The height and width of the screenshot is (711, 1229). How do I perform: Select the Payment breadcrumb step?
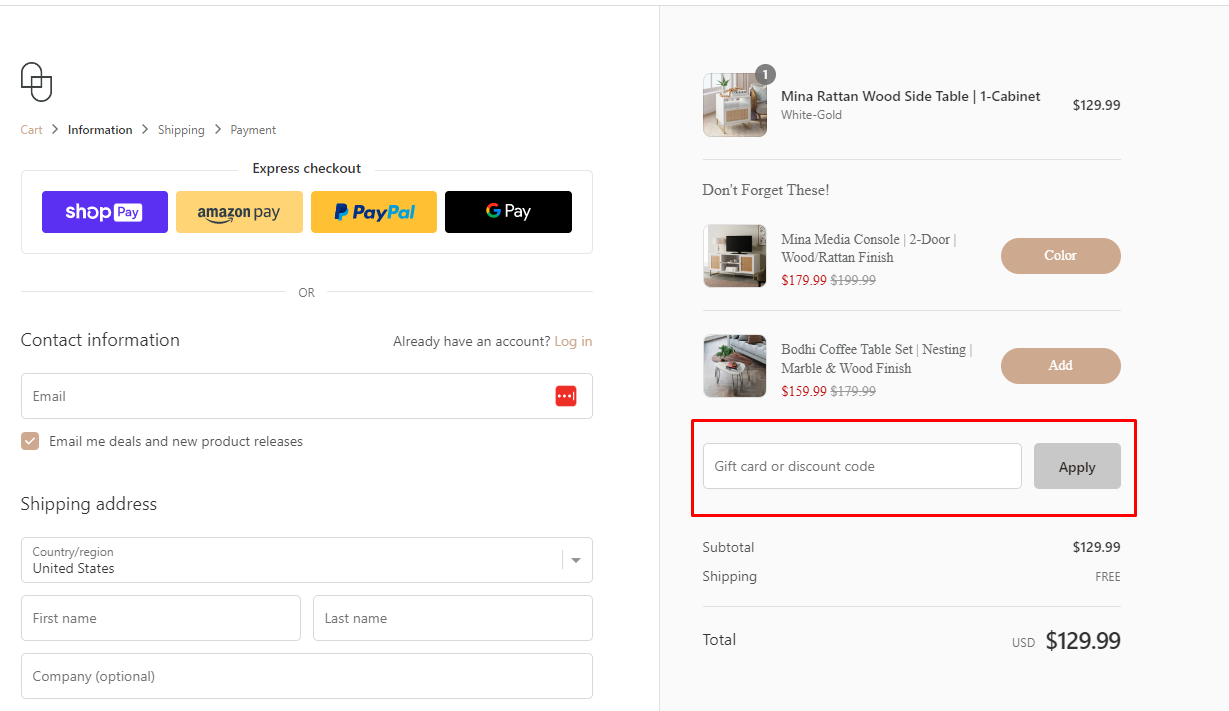tap(253, 130)
